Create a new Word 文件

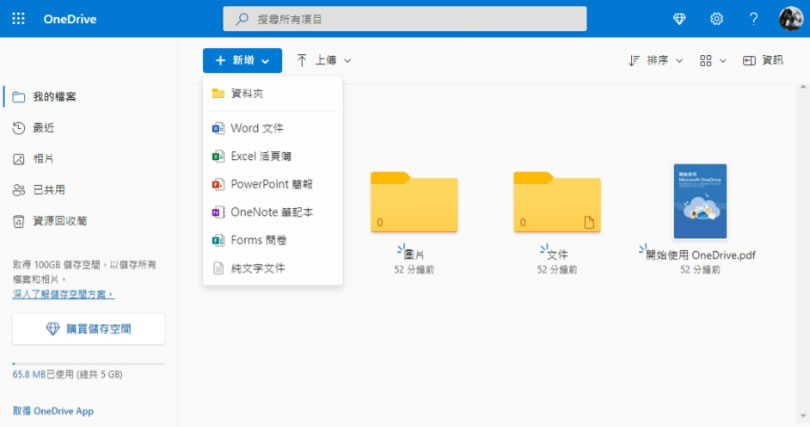(x=273, y=128)
